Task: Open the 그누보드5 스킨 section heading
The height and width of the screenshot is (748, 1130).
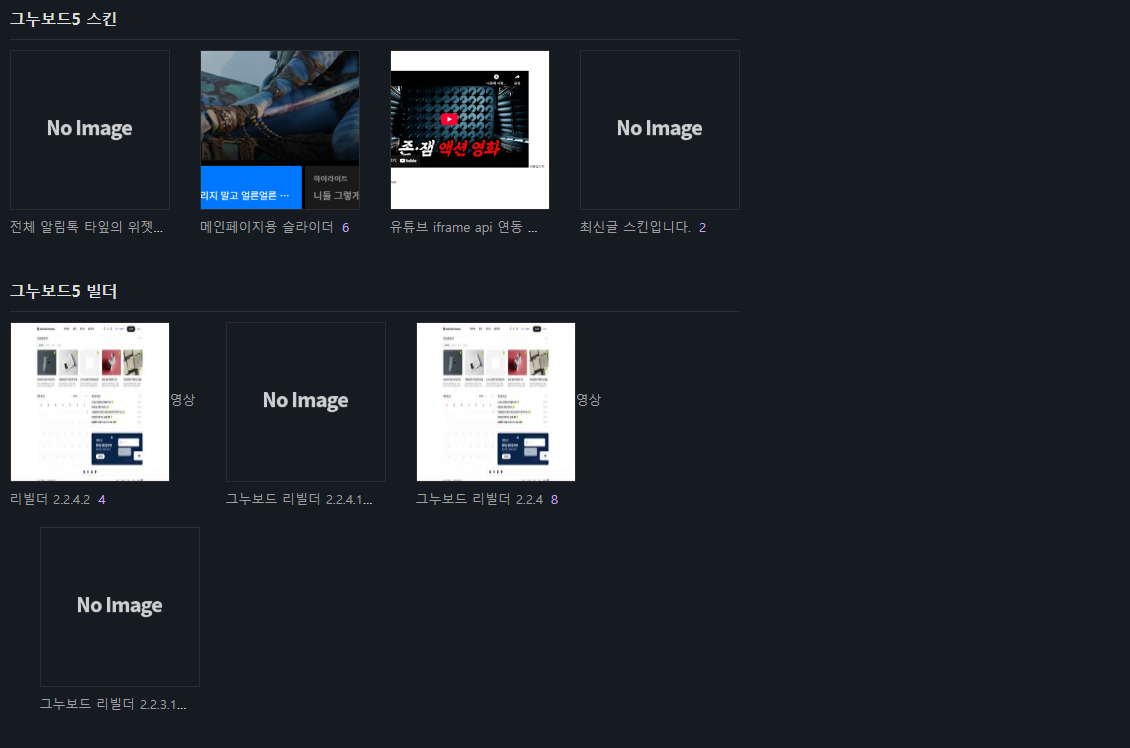Action: 63,19
